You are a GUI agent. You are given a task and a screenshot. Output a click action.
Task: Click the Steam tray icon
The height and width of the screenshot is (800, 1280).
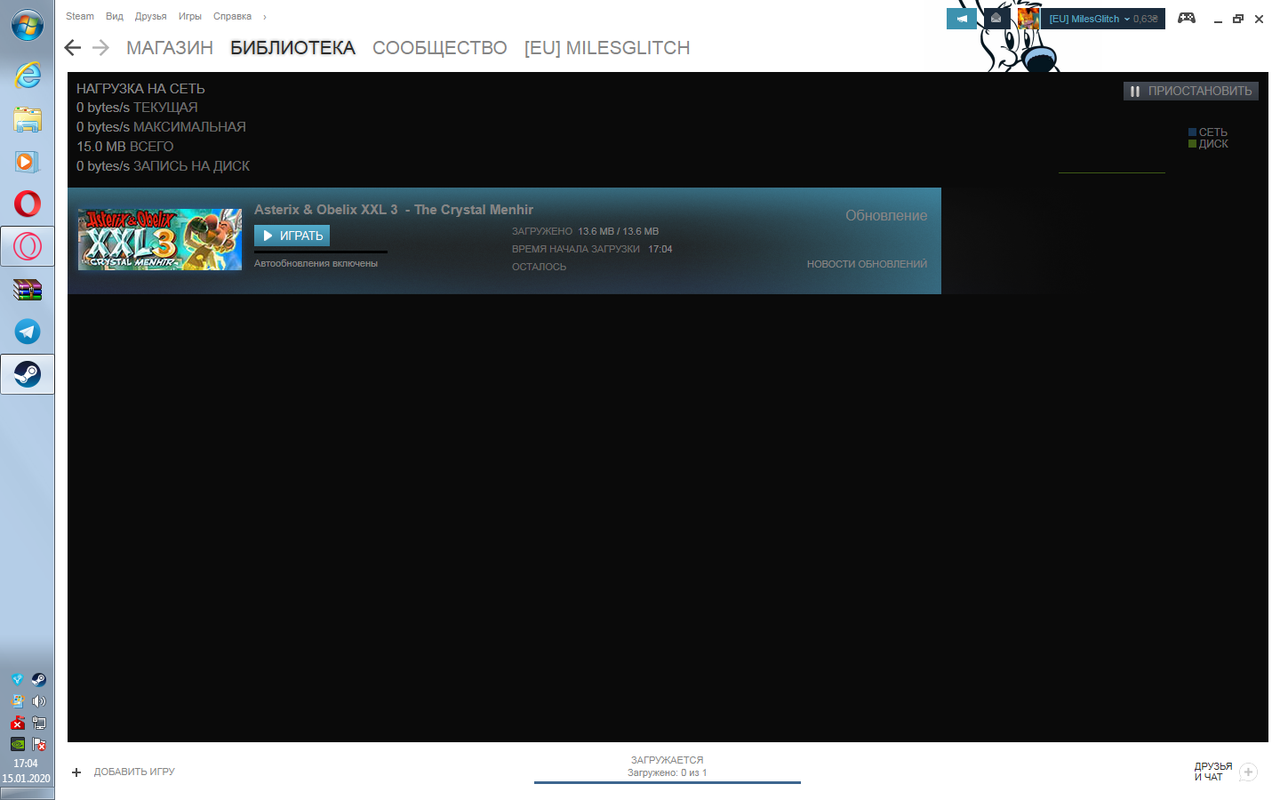(x=39, y=680)
